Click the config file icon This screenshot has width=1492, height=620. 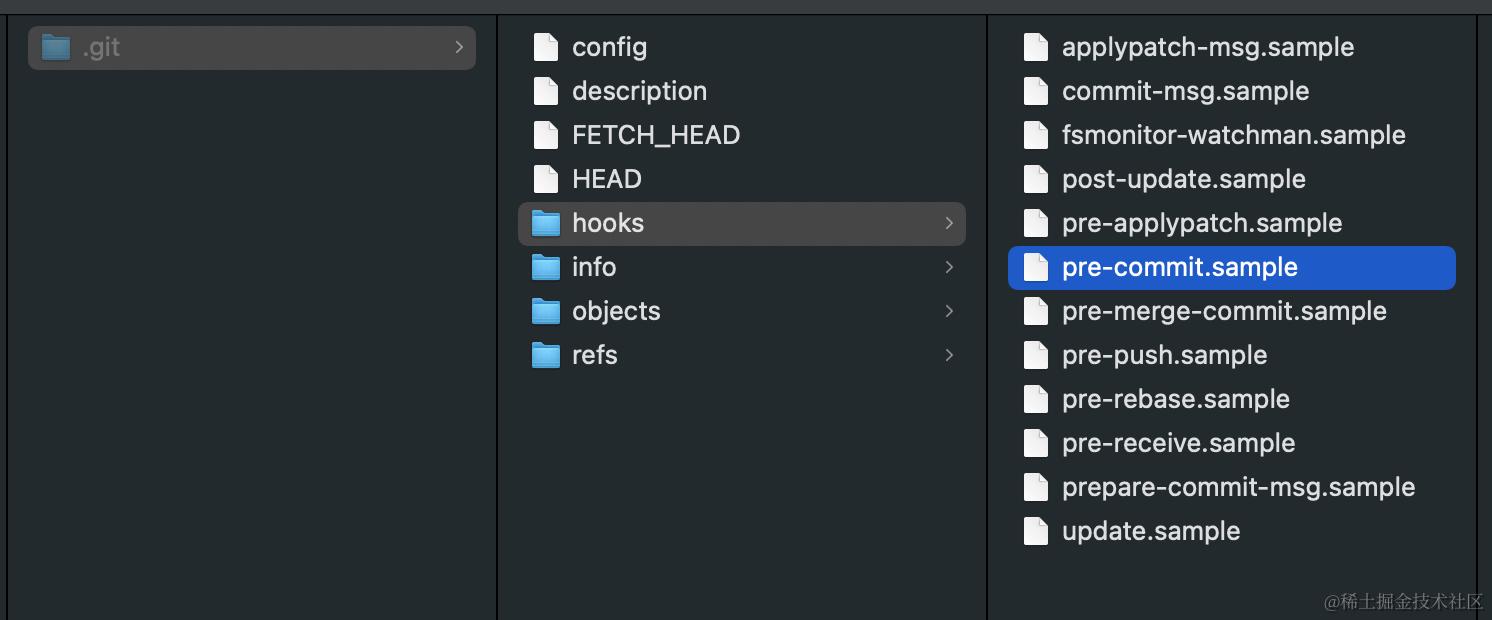pos(546,47)
